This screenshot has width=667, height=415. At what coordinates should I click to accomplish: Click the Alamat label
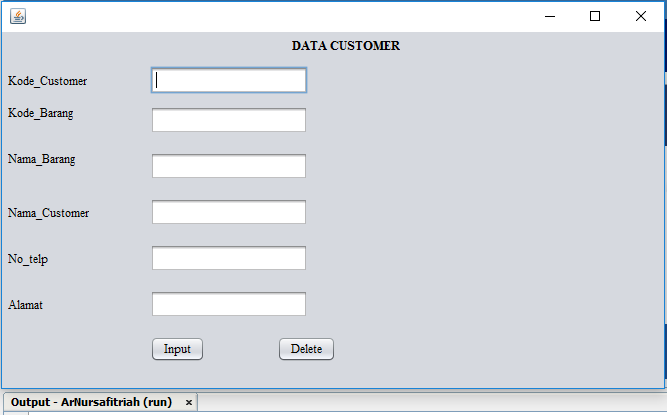pyautogui.click(x=26, y=305)
